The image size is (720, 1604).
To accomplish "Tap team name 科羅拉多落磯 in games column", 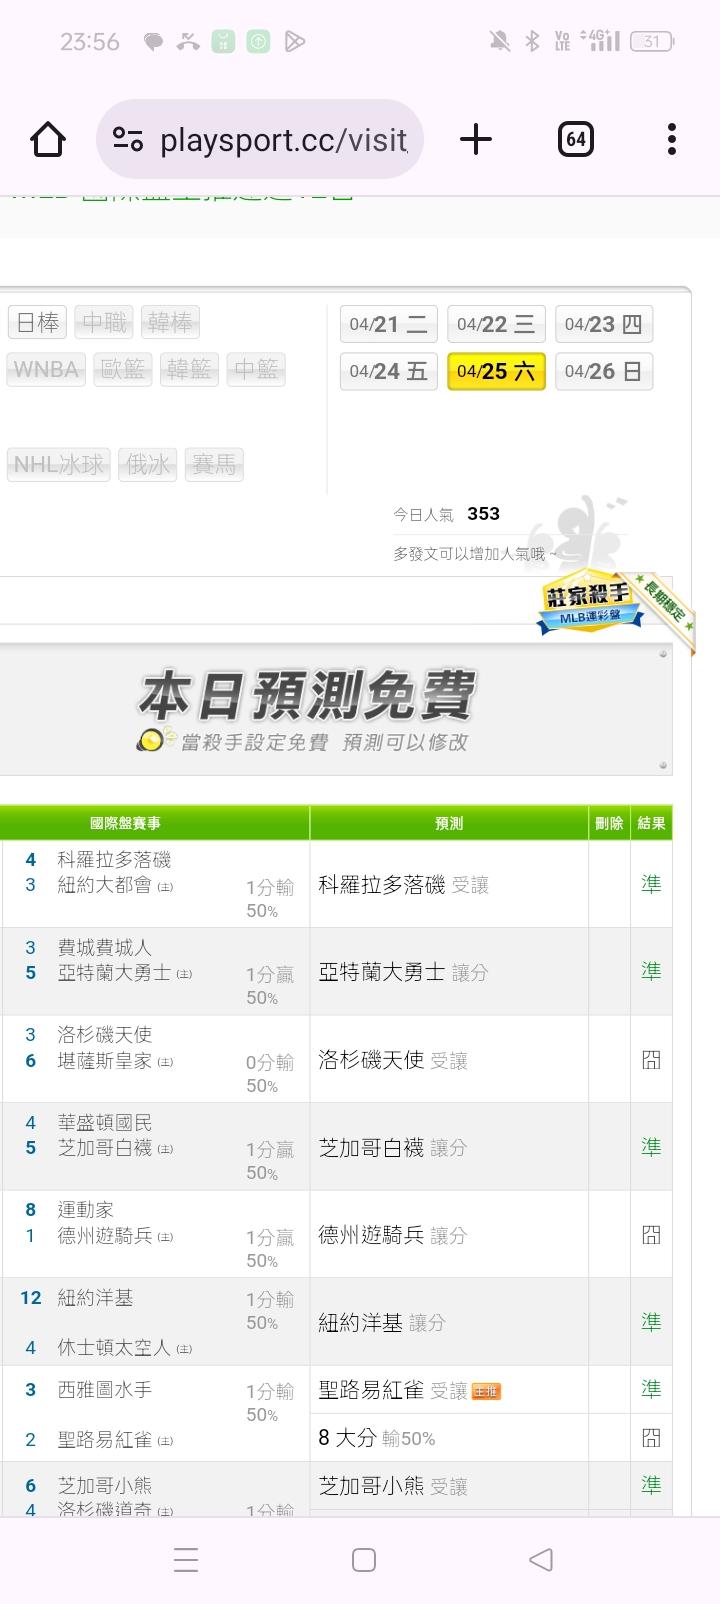I will coord(114,859).
